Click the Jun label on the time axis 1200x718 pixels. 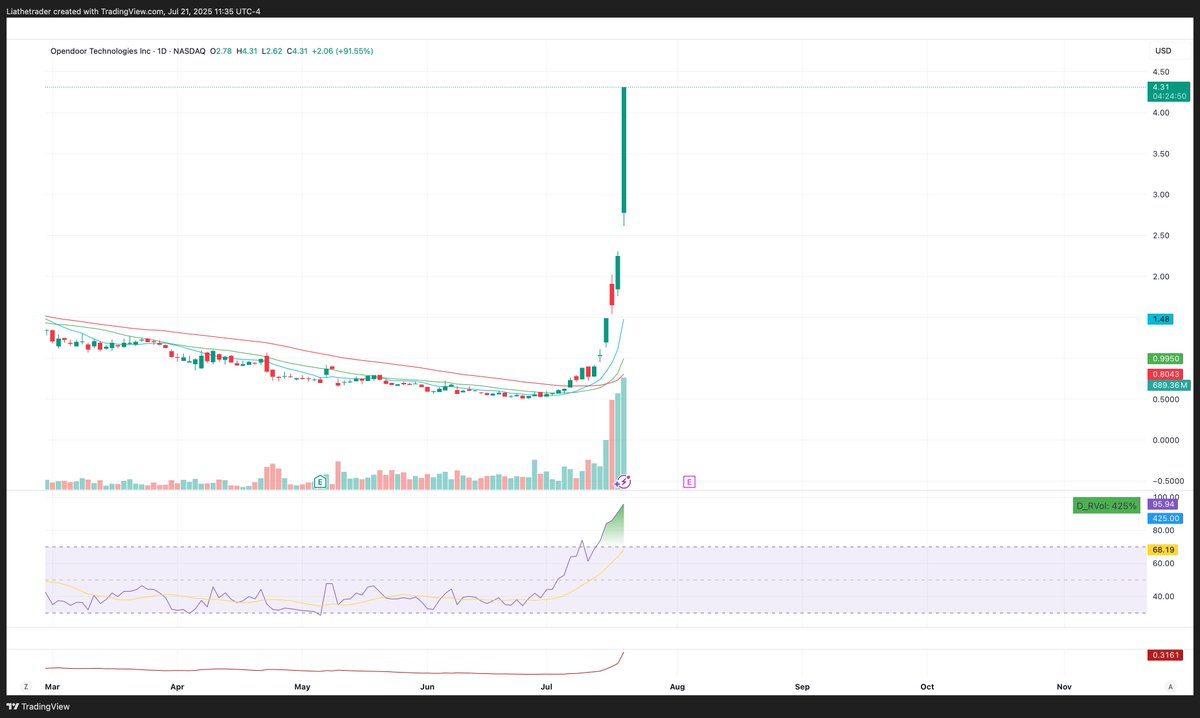tap(427, 687)
